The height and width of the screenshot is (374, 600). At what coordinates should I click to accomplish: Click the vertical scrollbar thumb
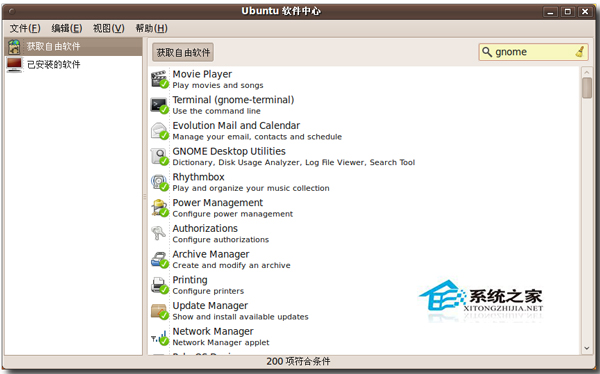pos(587,88)
